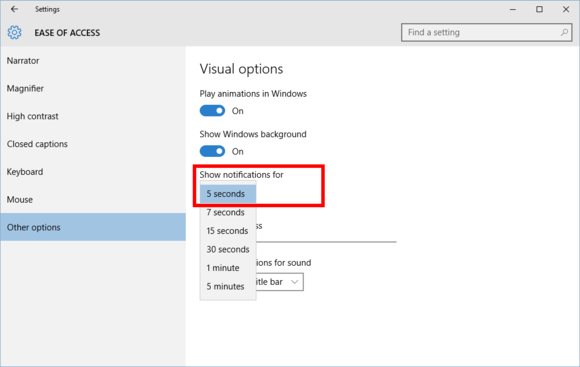Screen dimensions: 580x367
Task: Focus the Find a setting search box
Action: point(486,33)
